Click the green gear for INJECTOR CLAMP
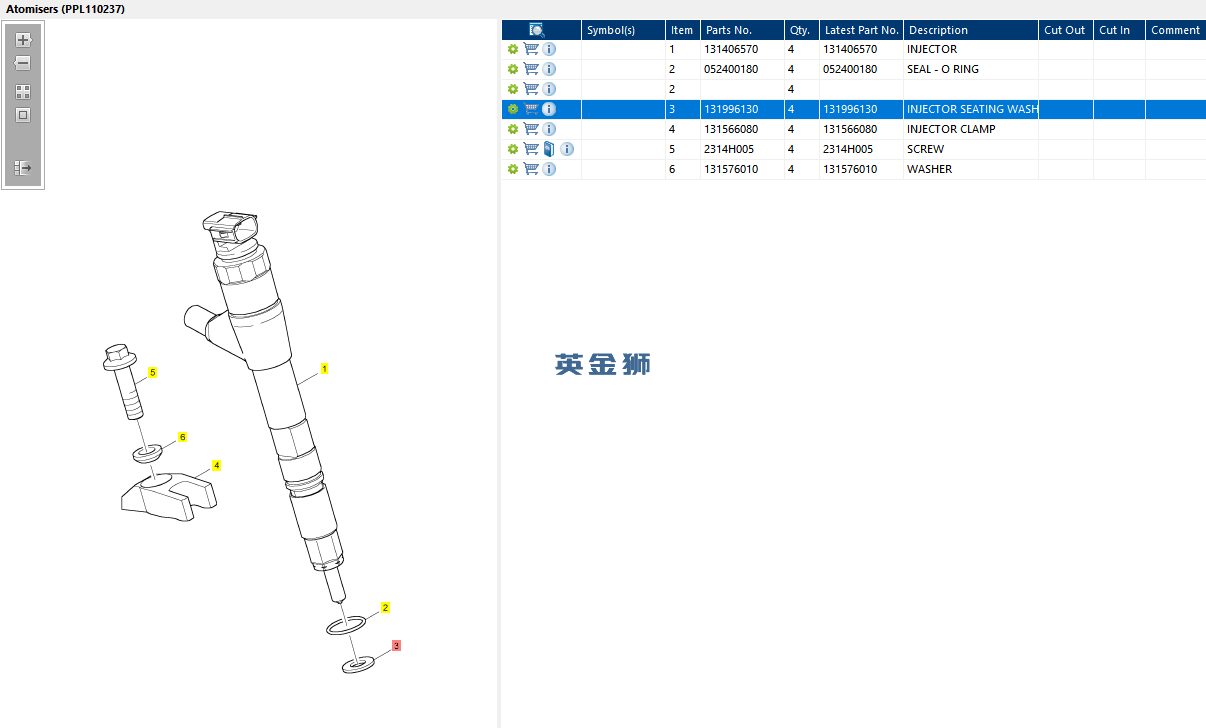The height and width of the screenshot is (728, 1206). (513, 129)
